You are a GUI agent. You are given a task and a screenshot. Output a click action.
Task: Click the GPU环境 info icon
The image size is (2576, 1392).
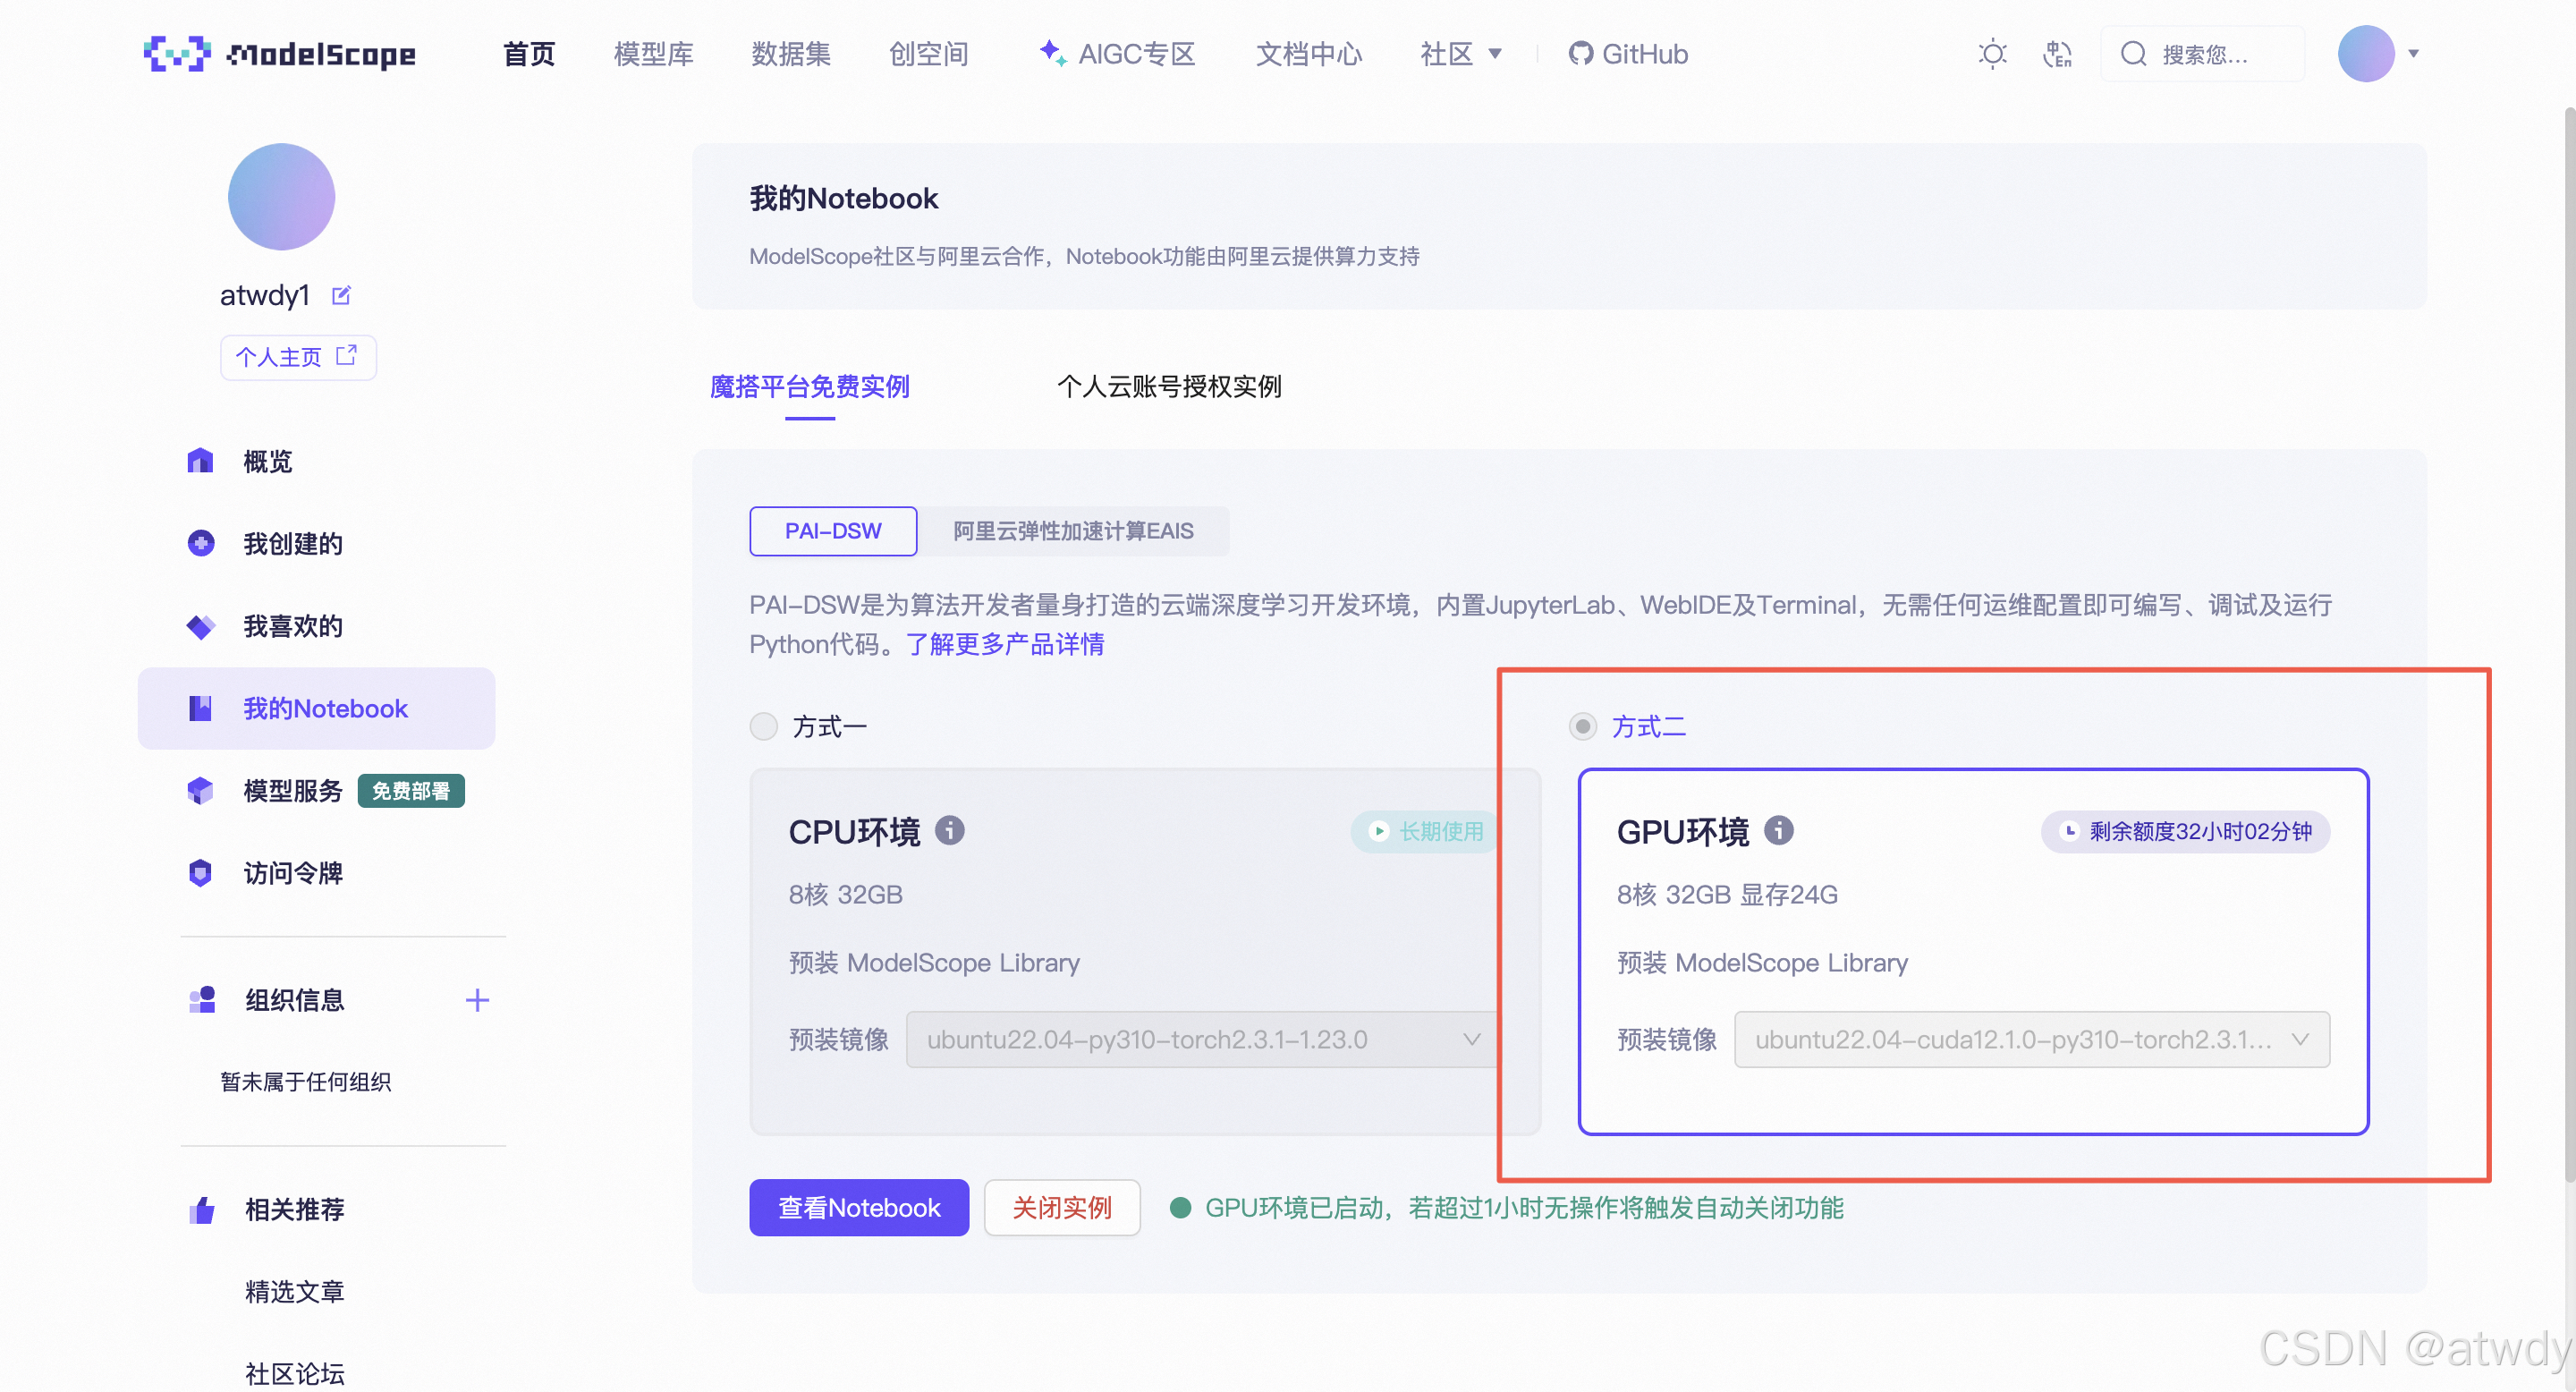pyautogui.click(x=1778, y=830)
